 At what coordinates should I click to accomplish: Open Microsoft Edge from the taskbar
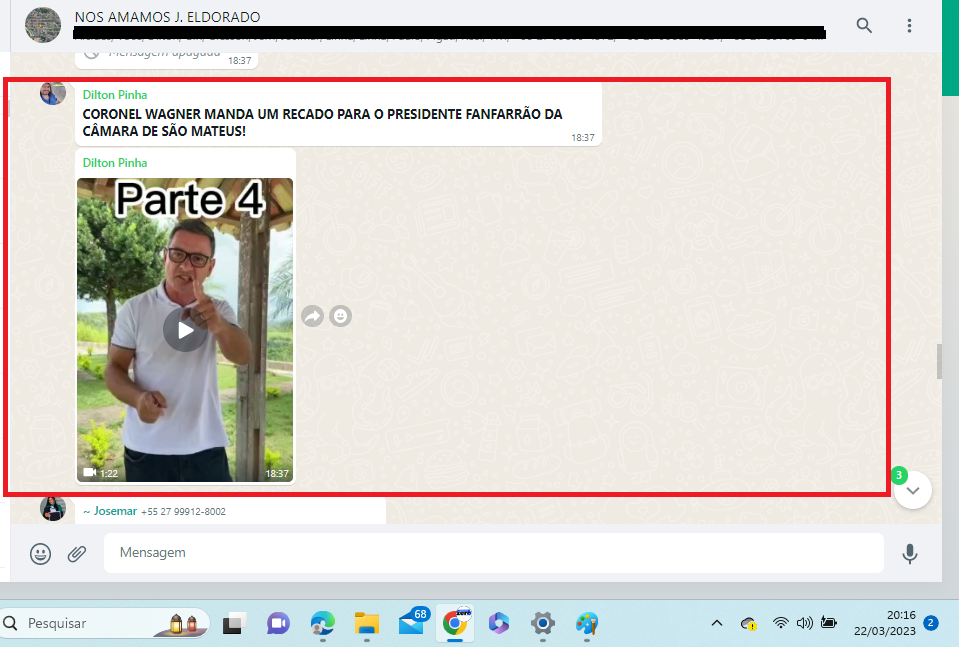[x=322, y=624]
